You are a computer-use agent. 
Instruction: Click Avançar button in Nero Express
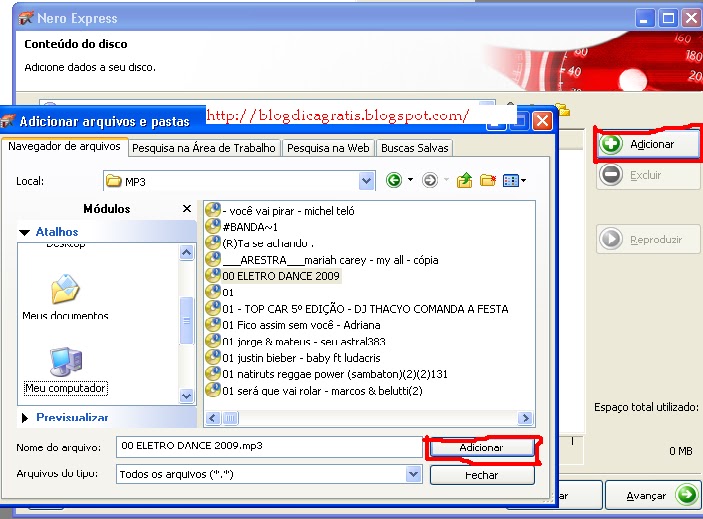point(653,495)
